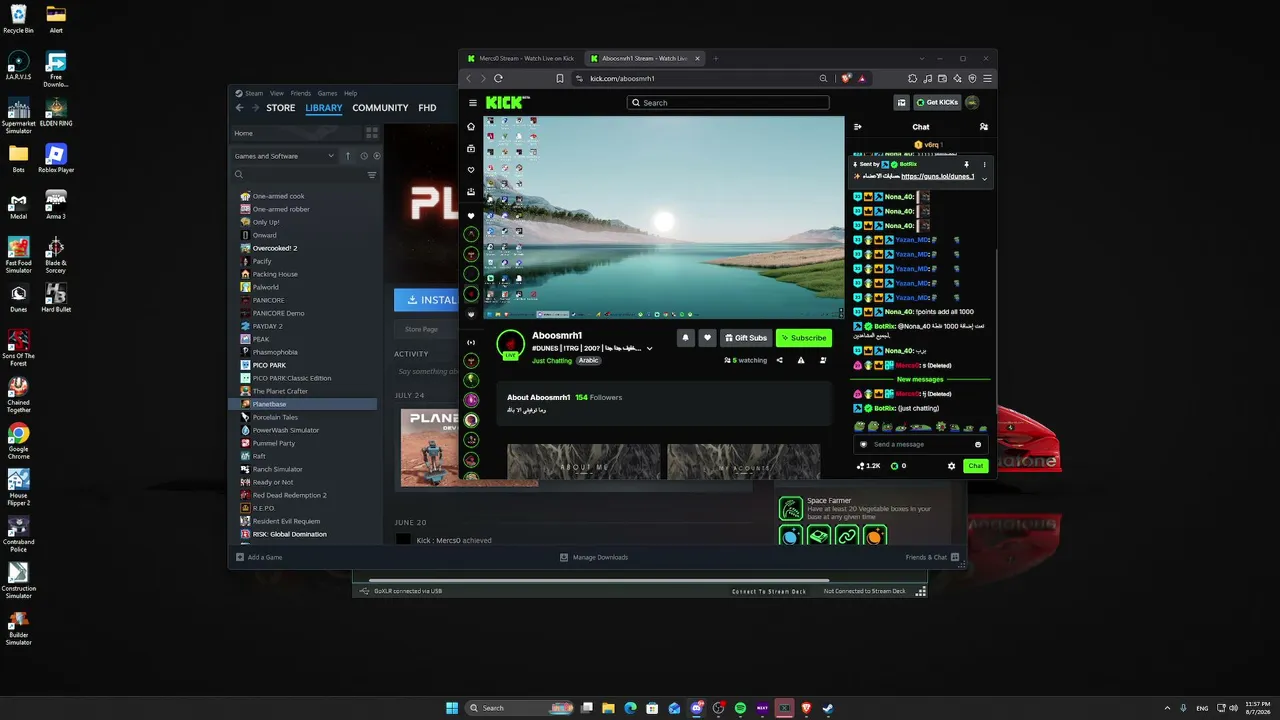This screenshot has height=720, width=1280.
Task: Select PAYDAY 2 in the game list
Action: [267, 326]
